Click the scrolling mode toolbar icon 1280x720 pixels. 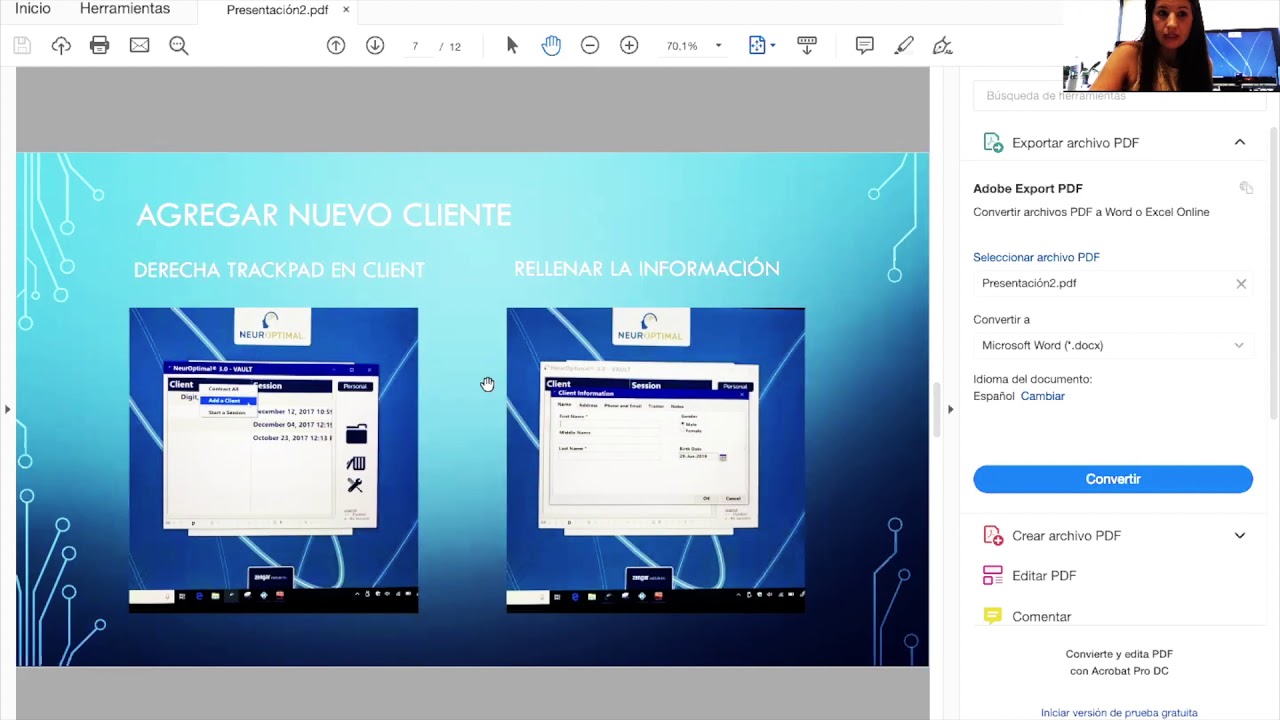point(807,45)
